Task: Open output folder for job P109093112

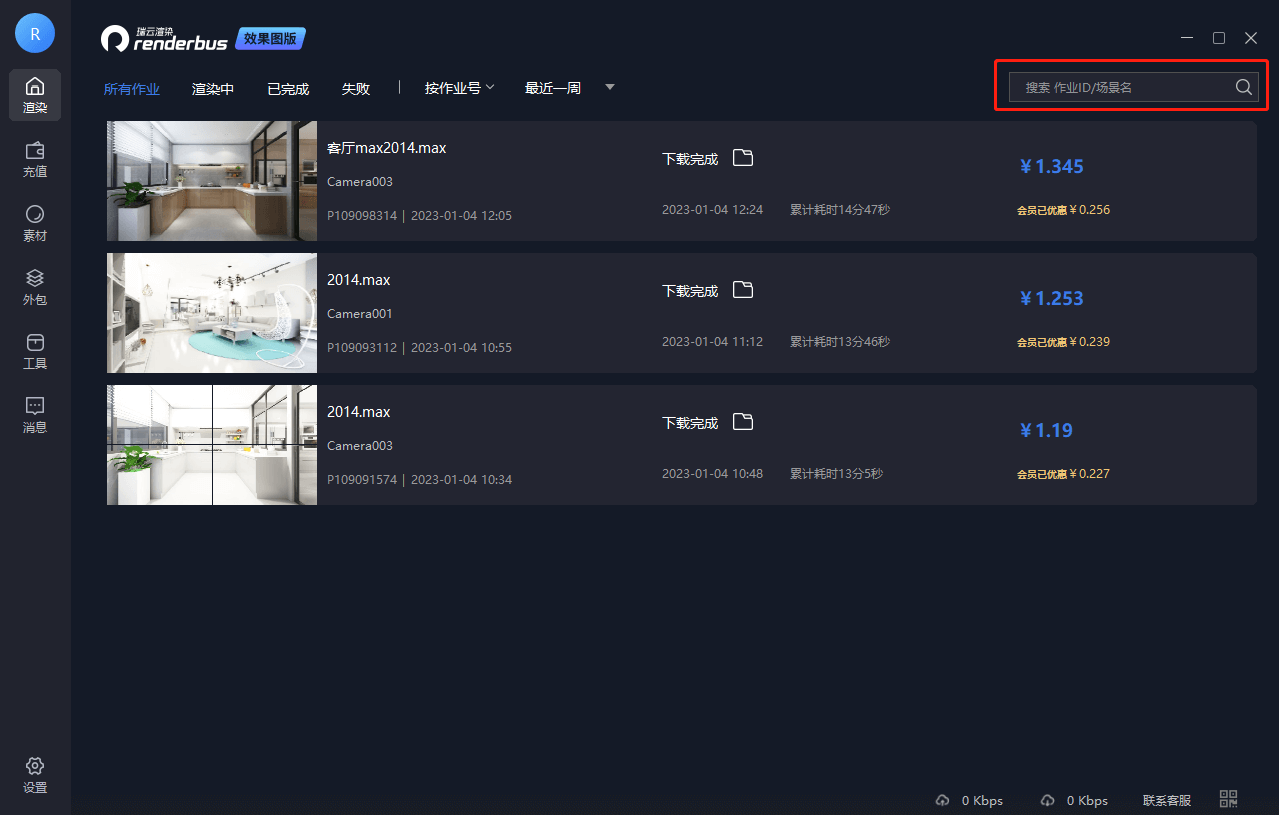Action: click(742, 290)
